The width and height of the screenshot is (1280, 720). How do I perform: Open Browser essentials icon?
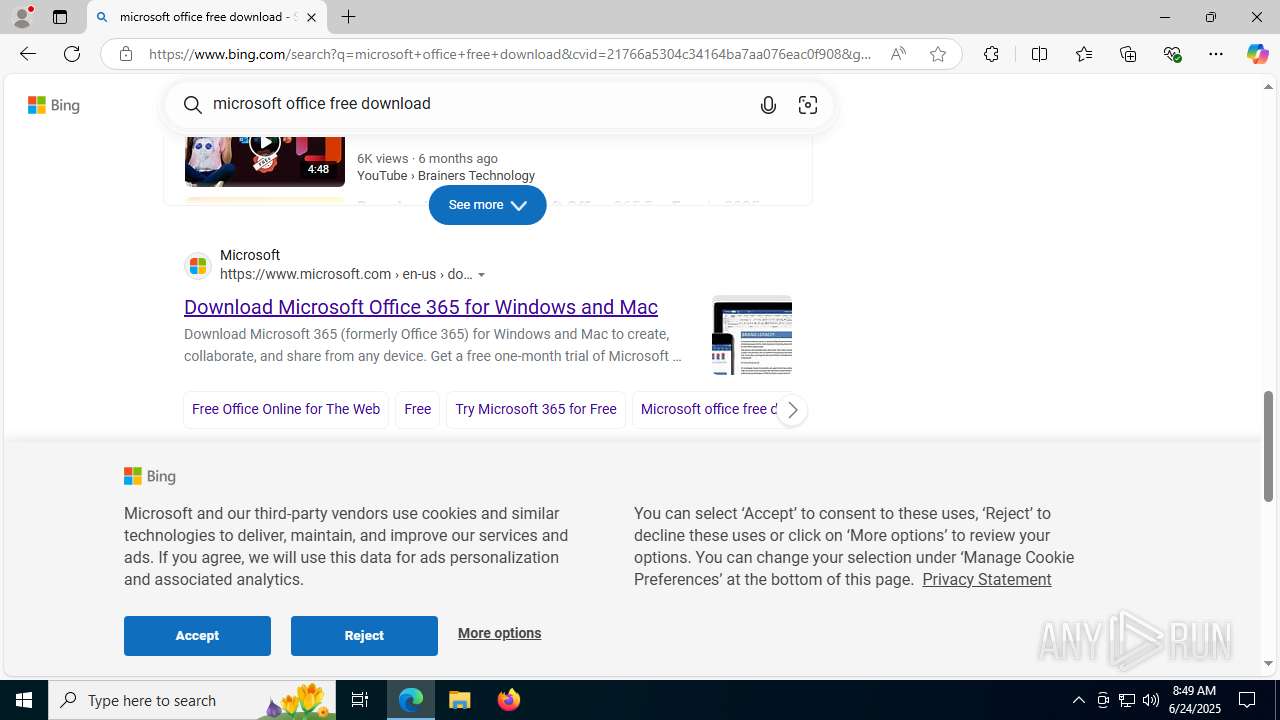click(x=1172, y=54)
